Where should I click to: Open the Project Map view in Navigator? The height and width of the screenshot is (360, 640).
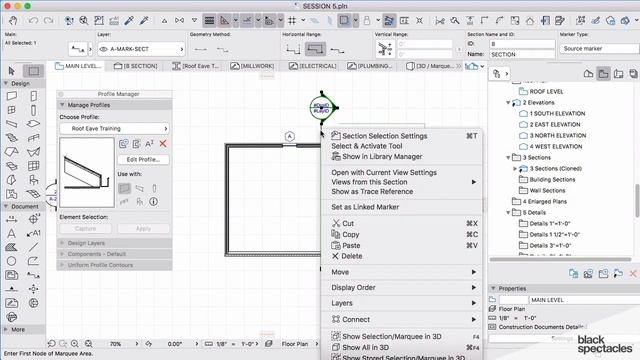(588, 74)
